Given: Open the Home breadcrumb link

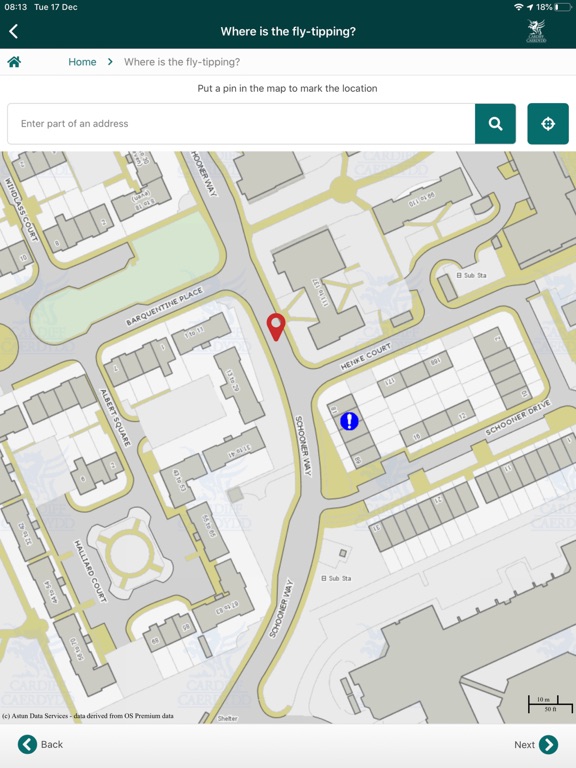Looking at the screenshot, I should tap(82, 62).
